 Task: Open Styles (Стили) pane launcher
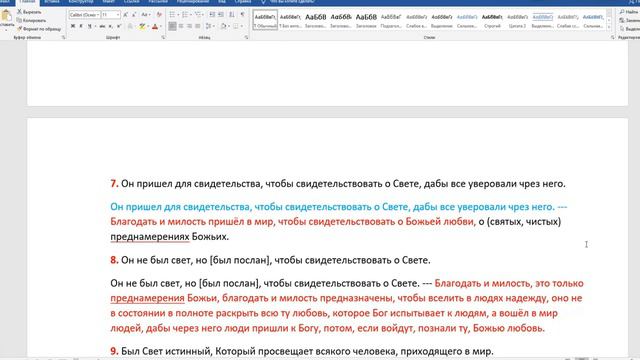[613, 38]
